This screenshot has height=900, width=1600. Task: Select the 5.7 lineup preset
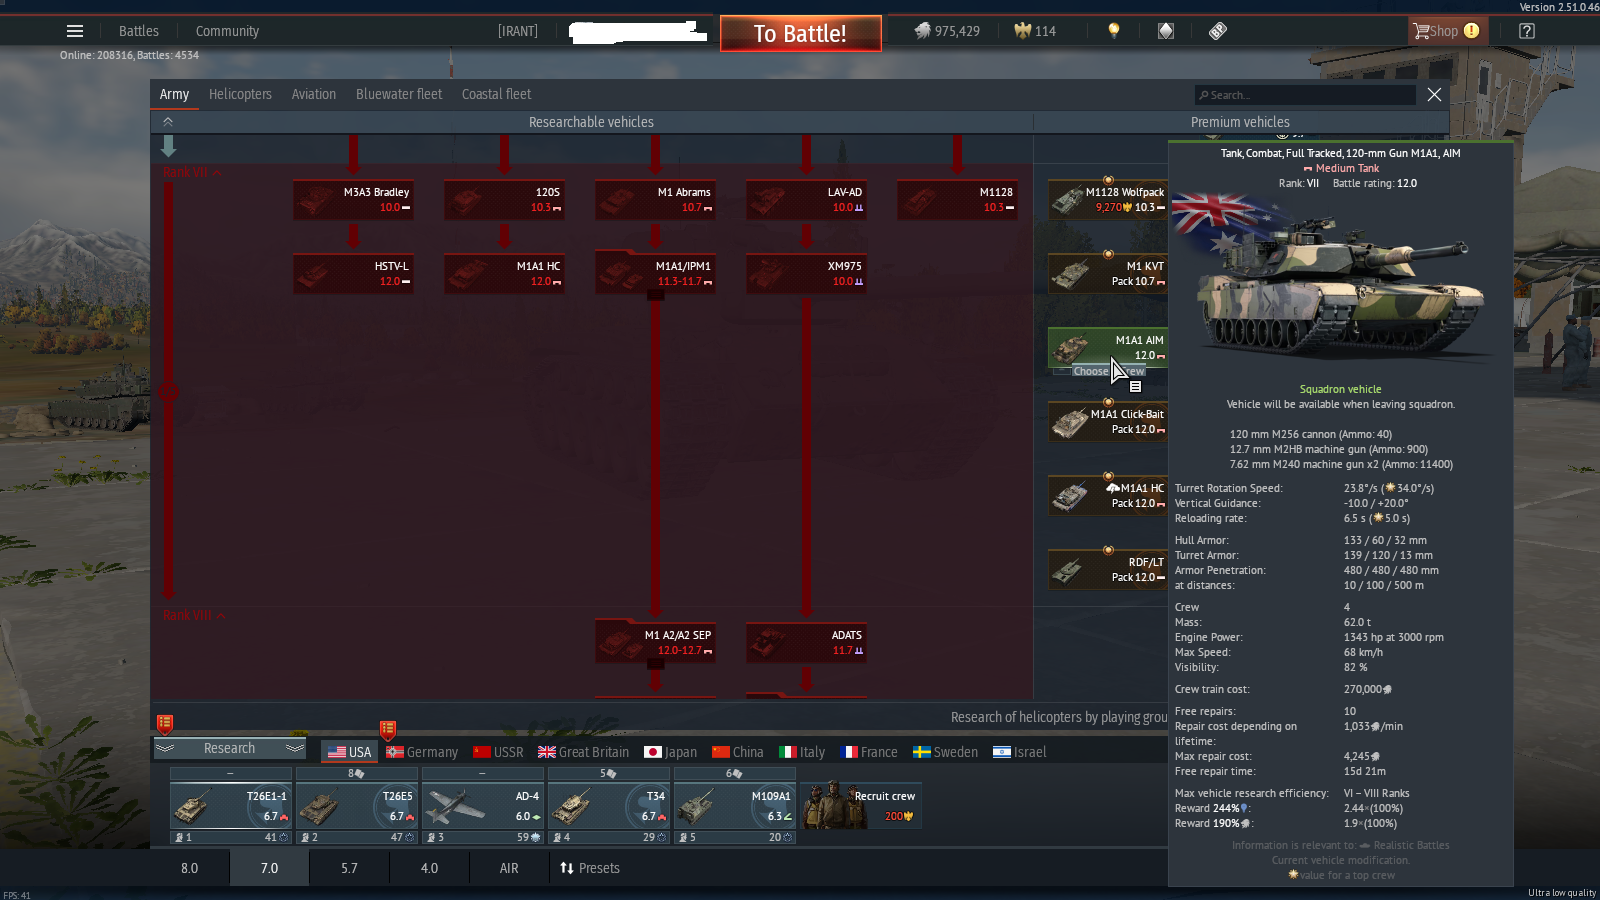[349, 868]
